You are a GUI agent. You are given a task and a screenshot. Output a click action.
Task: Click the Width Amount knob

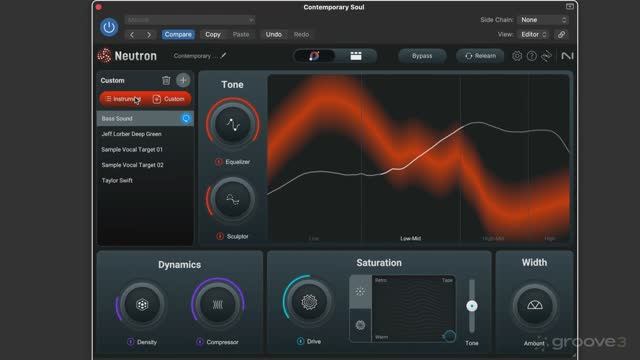(534, 306)
